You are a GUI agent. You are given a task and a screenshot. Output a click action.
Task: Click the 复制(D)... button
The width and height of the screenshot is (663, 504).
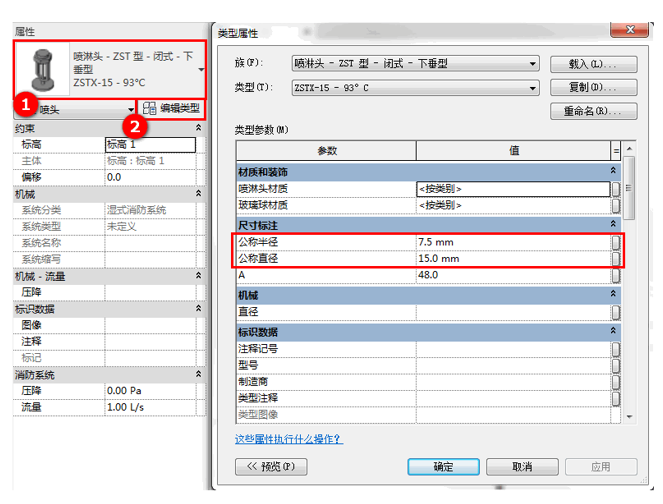pyautogui.click(x=594, y=88)
